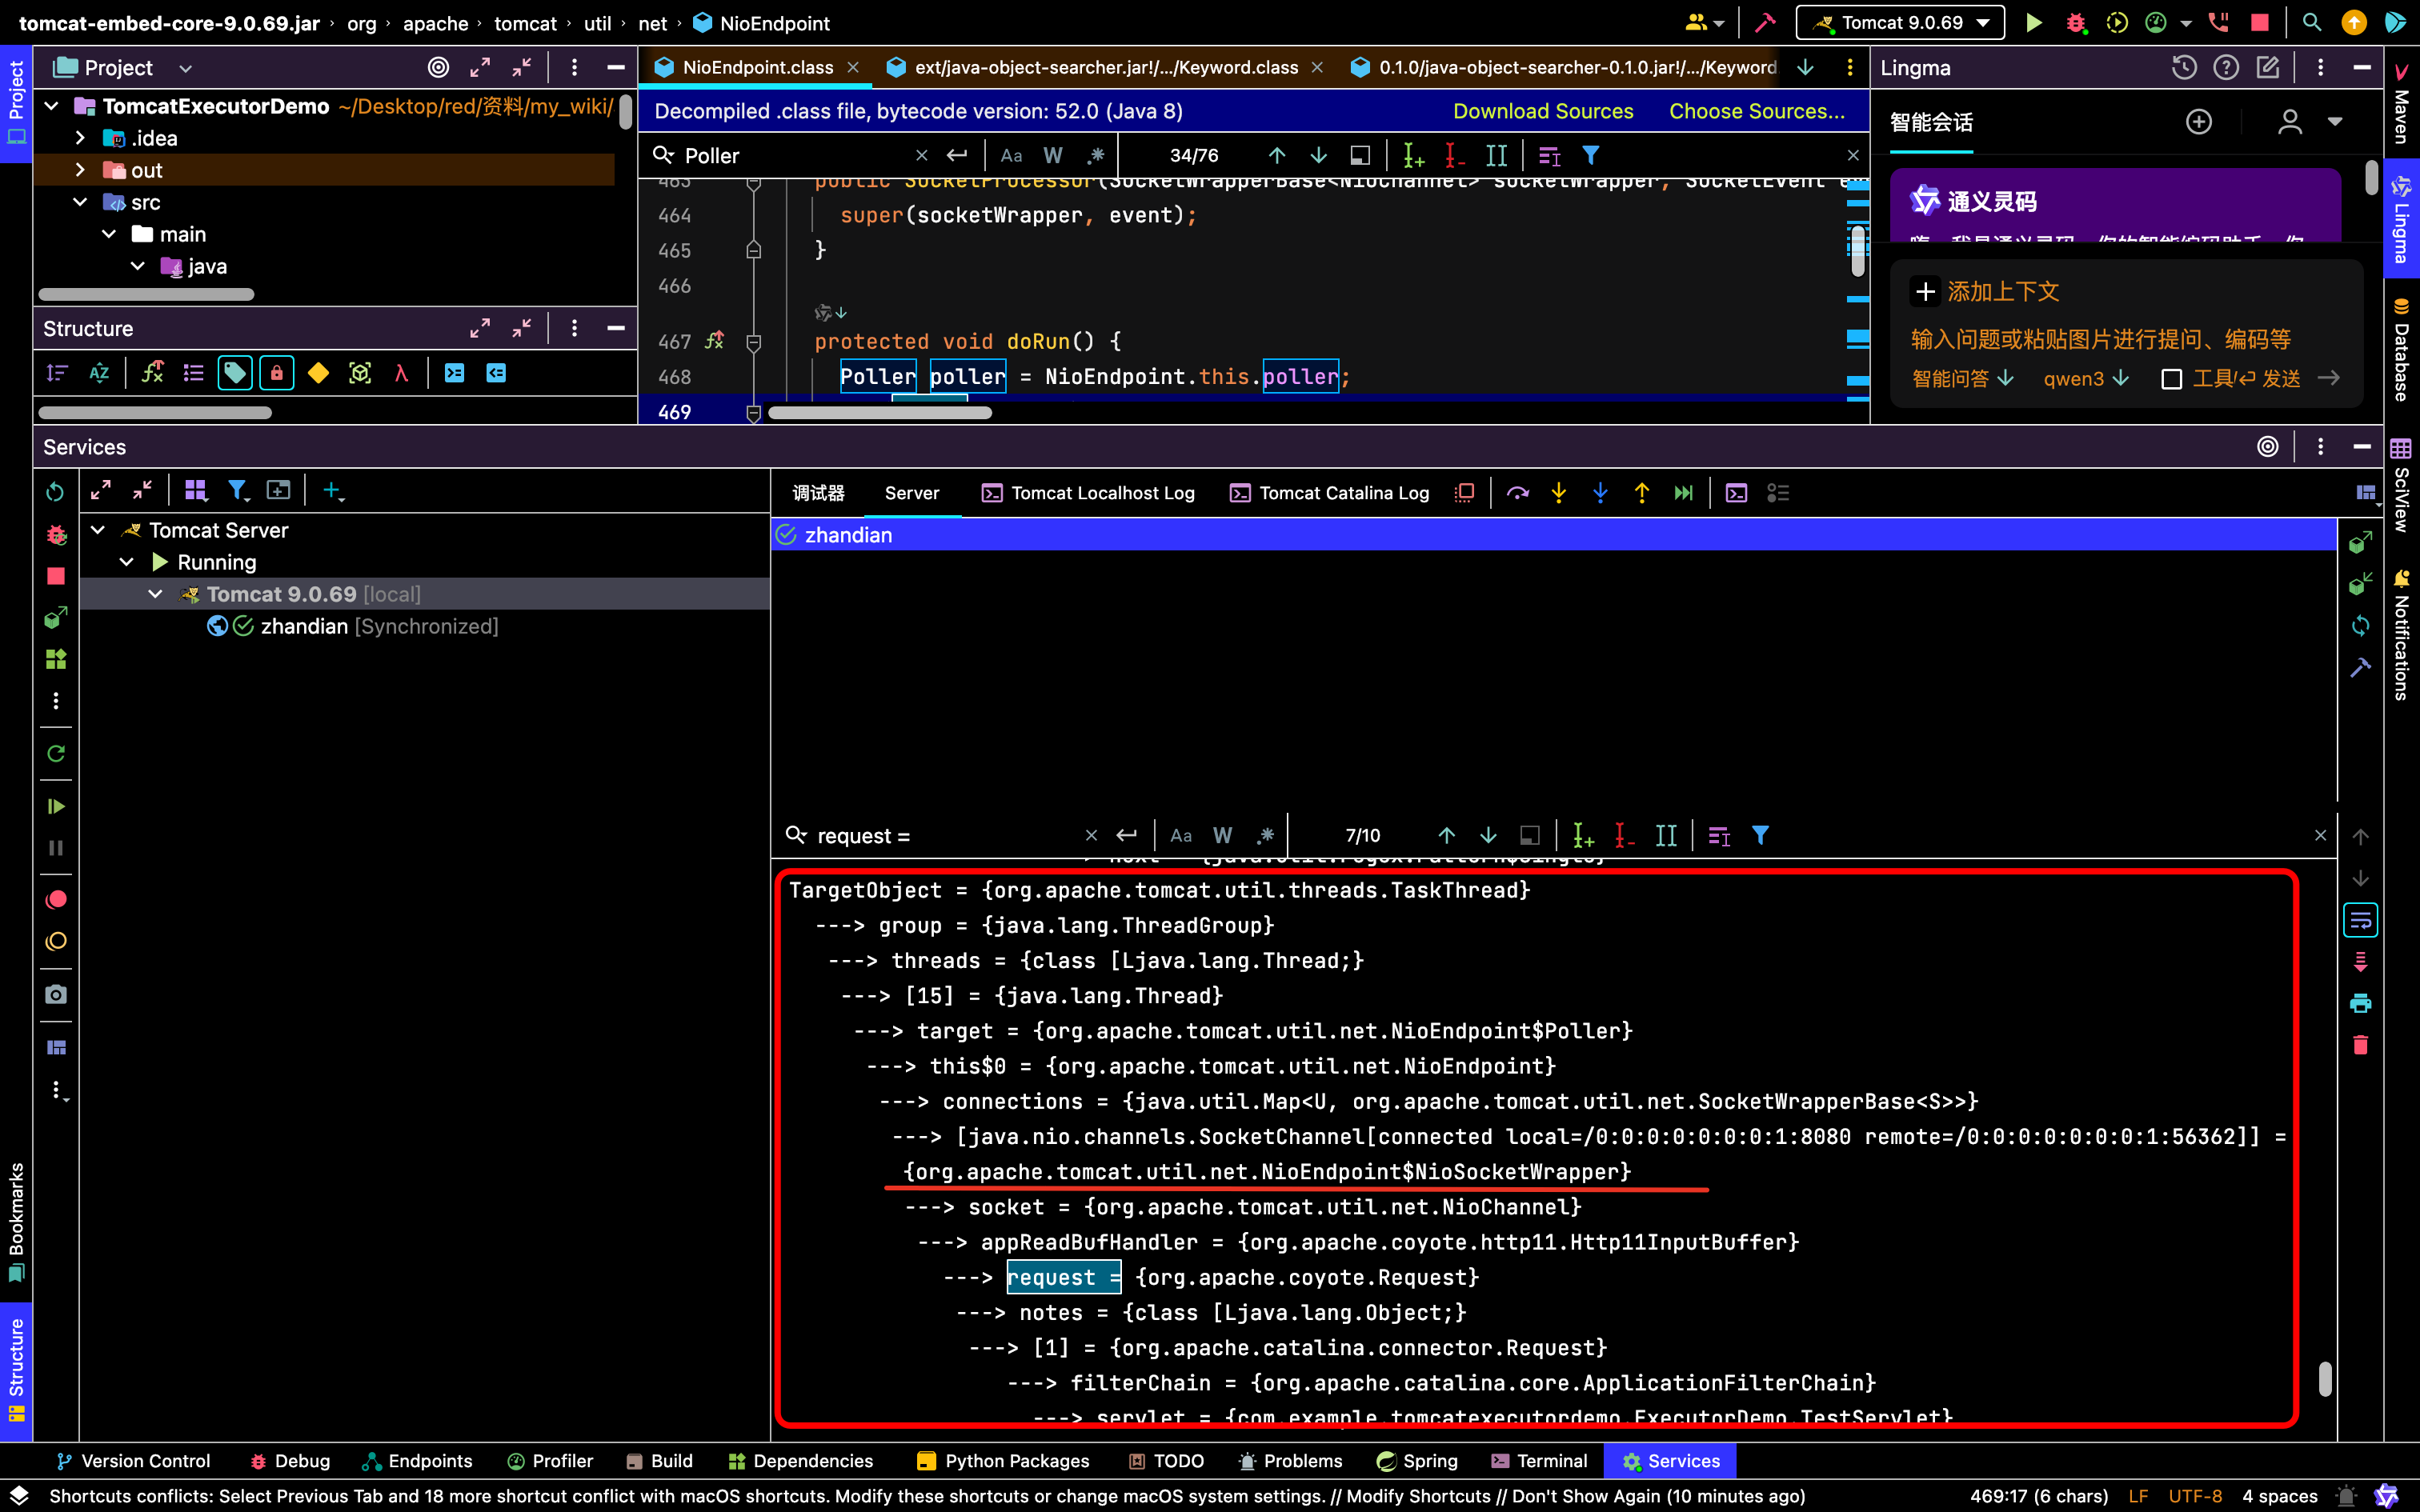Click Run to Cursor icon in debugger
Screen dimensions: 2420x1512
(1684, 493)
